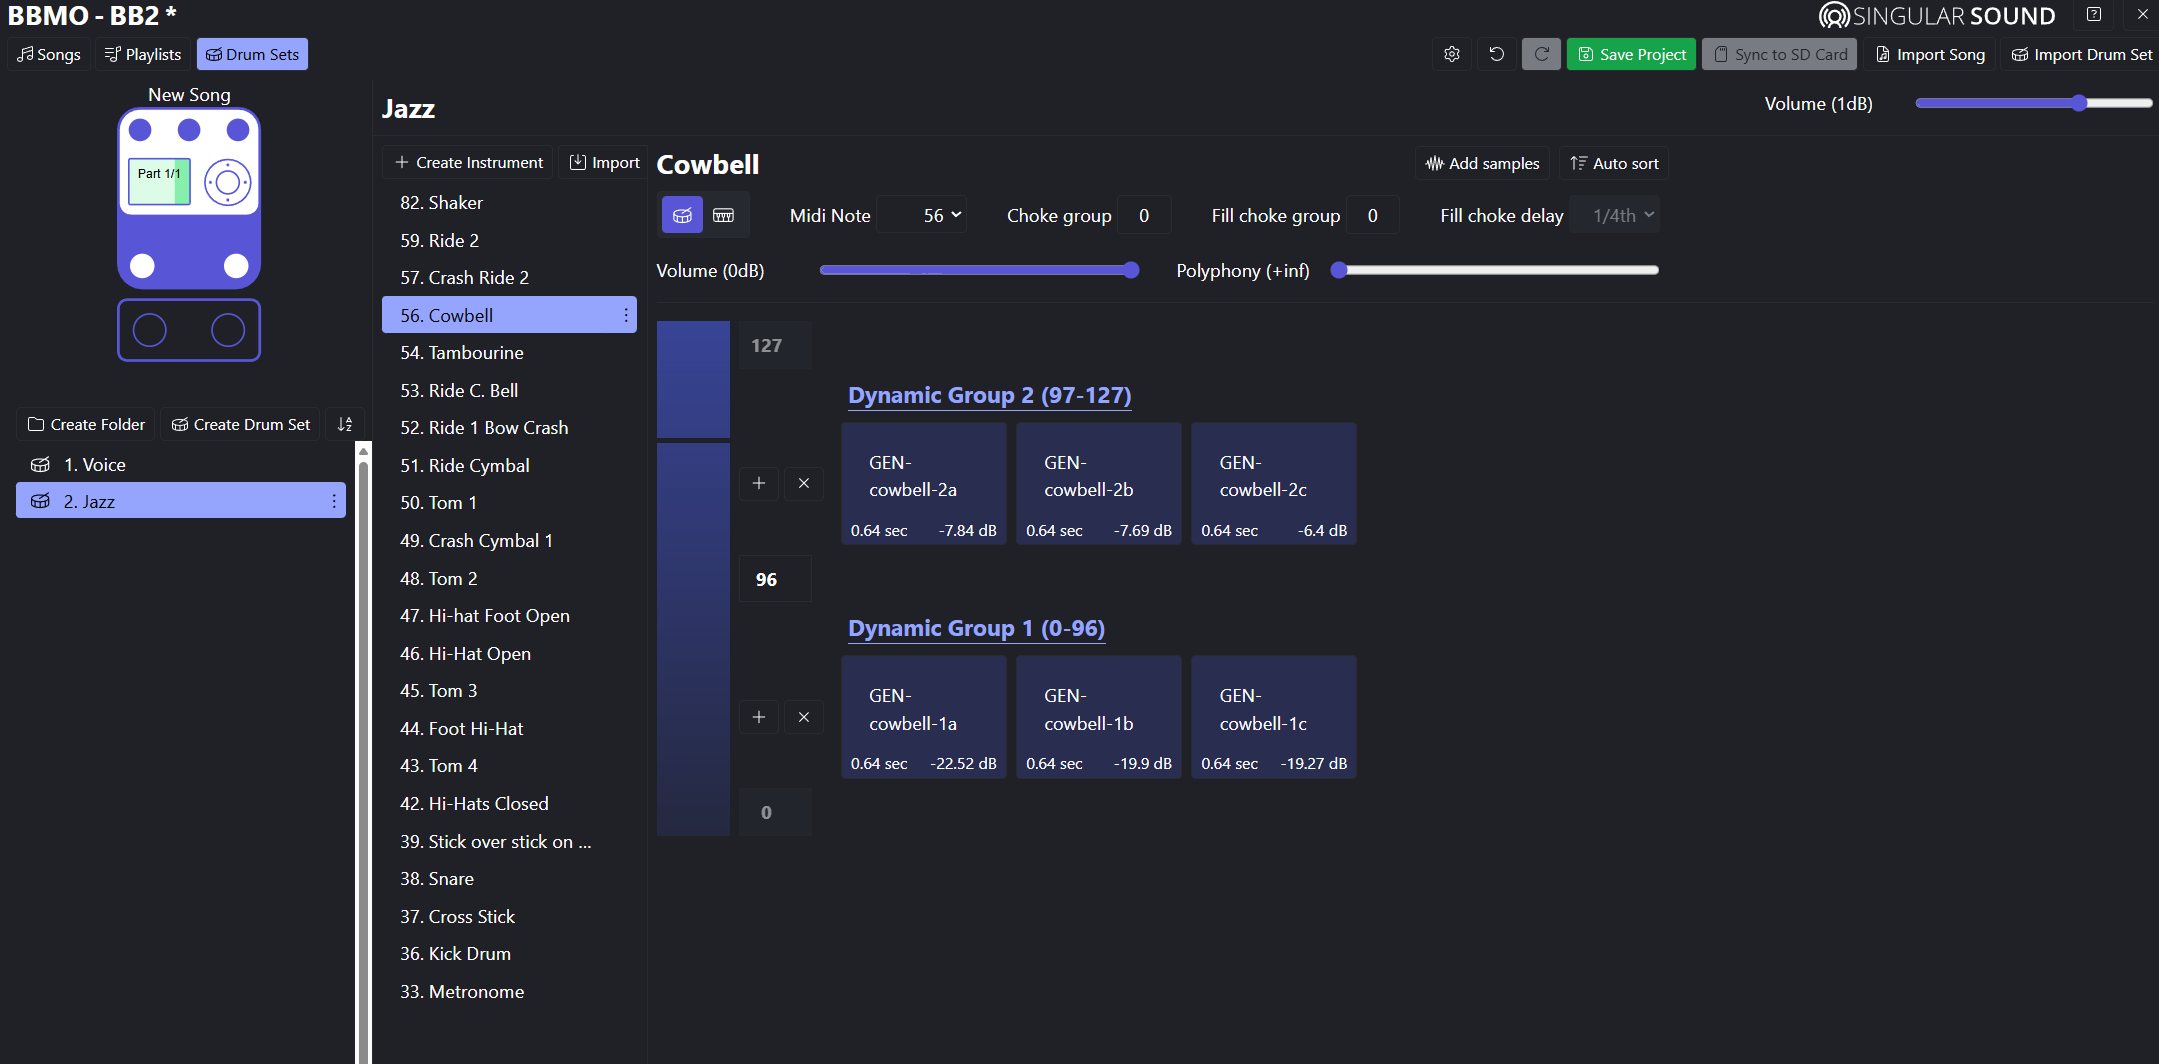The image size is (2159, 1064).
Task: Adjust the Cowbell Volume (0dB) slider
Action: pos(979,270)
